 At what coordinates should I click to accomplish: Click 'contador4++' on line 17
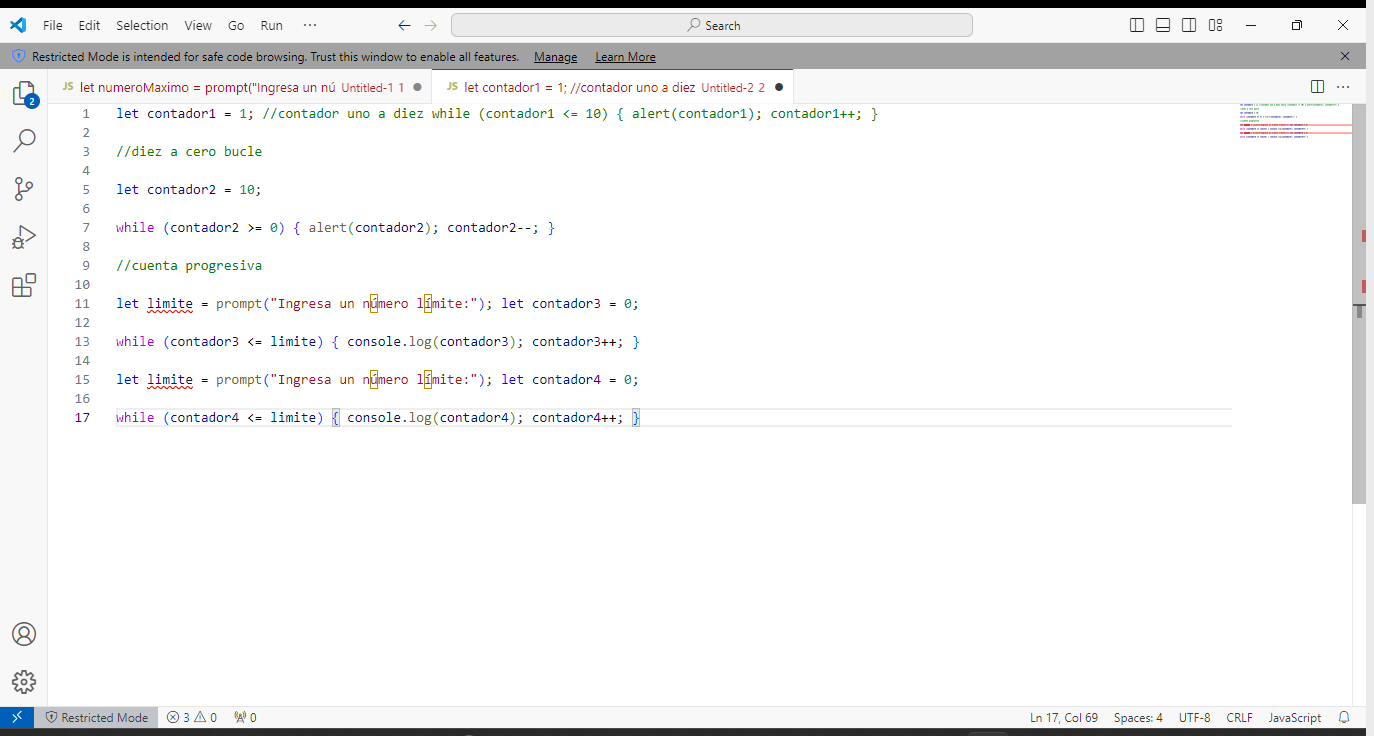tap(574, 417)
